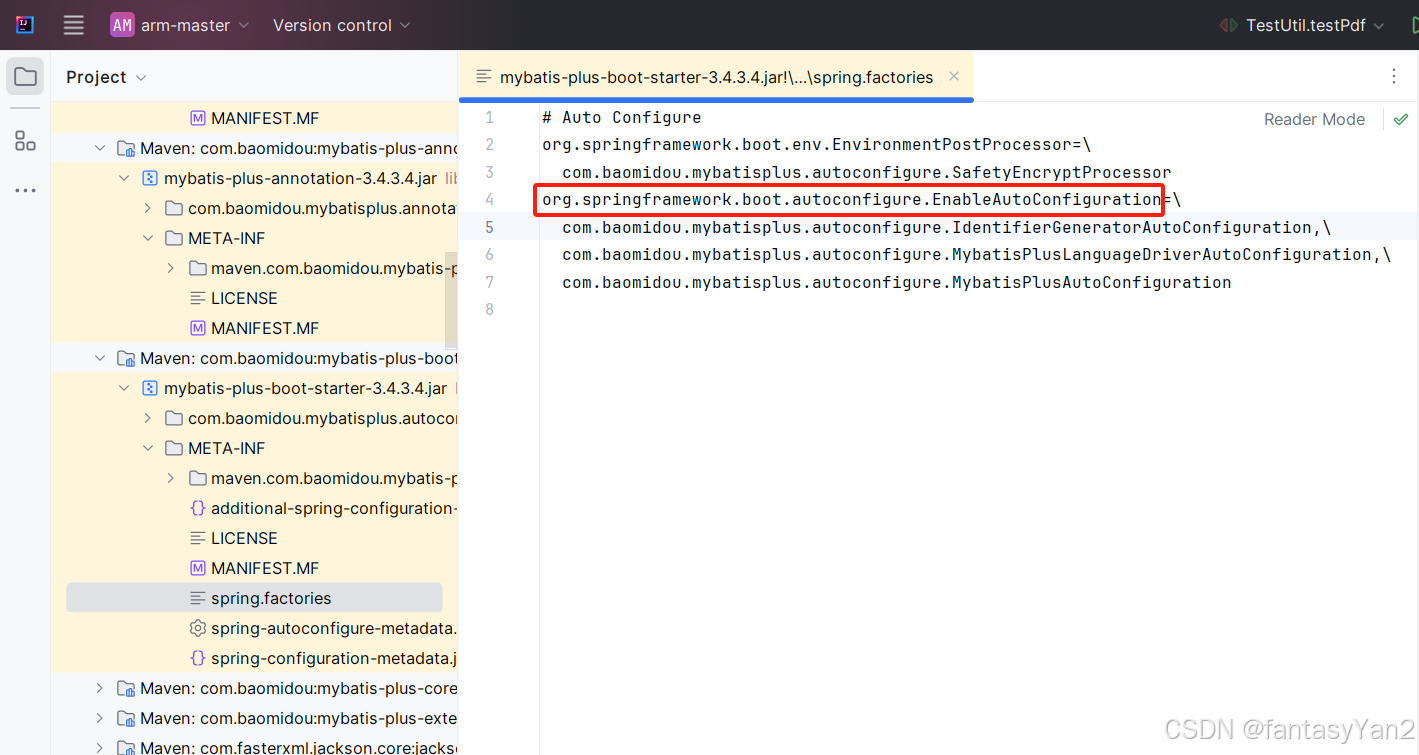
Task: Expand Maven: com.fasterxml.jackson.core node
Action: tap(100, 747)
